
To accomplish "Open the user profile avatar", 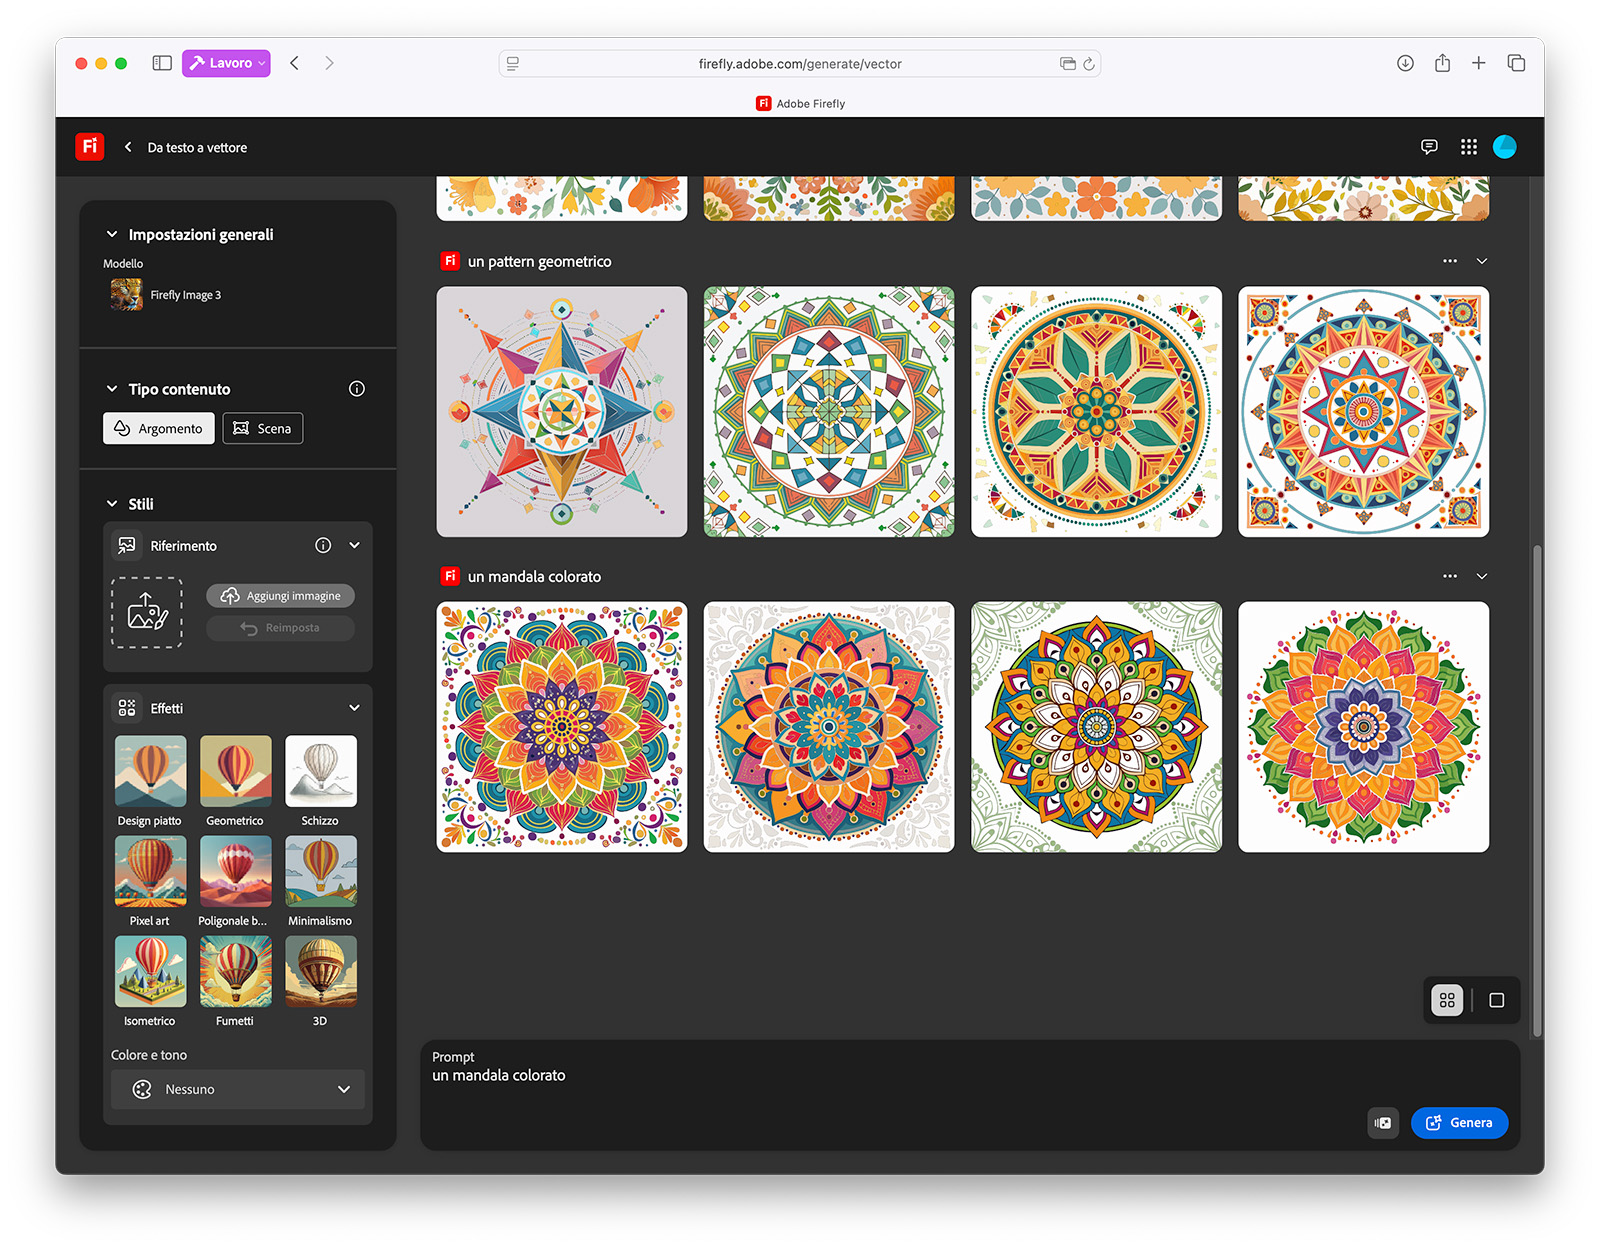I will click(x=1504, y=147).
